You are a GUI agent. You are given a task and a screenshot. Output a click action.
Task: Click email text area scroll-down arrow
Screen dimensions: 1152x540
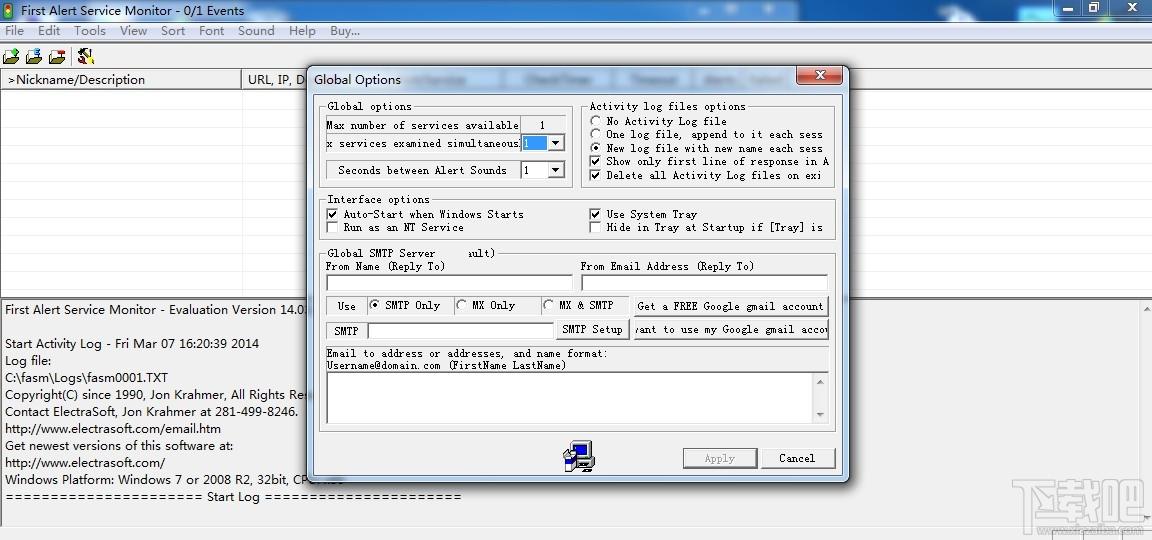[x=821, y=415]
